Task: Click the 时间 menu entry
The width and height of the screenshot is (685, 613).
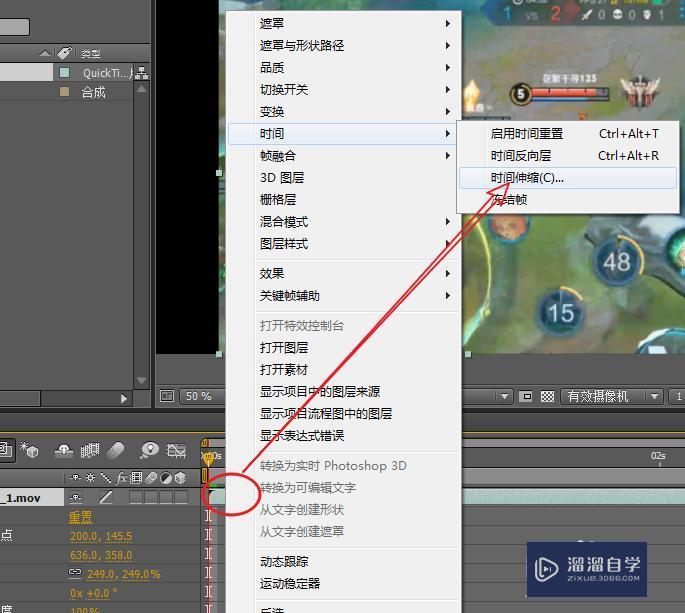Action: pos(343,134)
